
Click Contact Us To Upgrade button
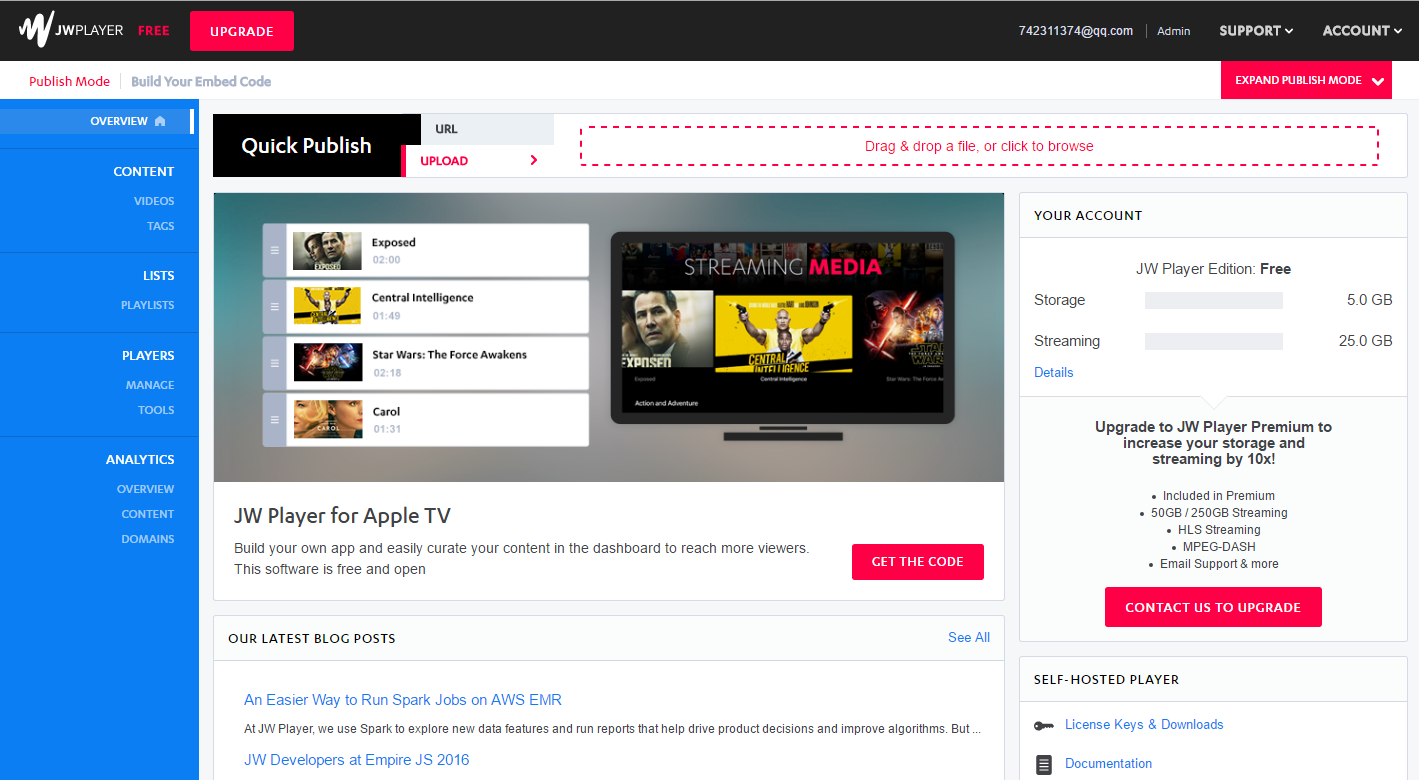[1213, 607]
